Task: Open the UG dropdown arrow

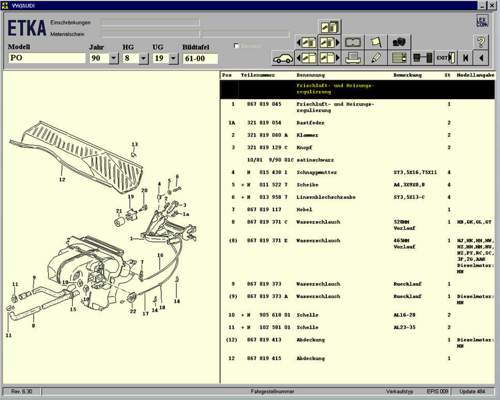Action: point(173,58)
